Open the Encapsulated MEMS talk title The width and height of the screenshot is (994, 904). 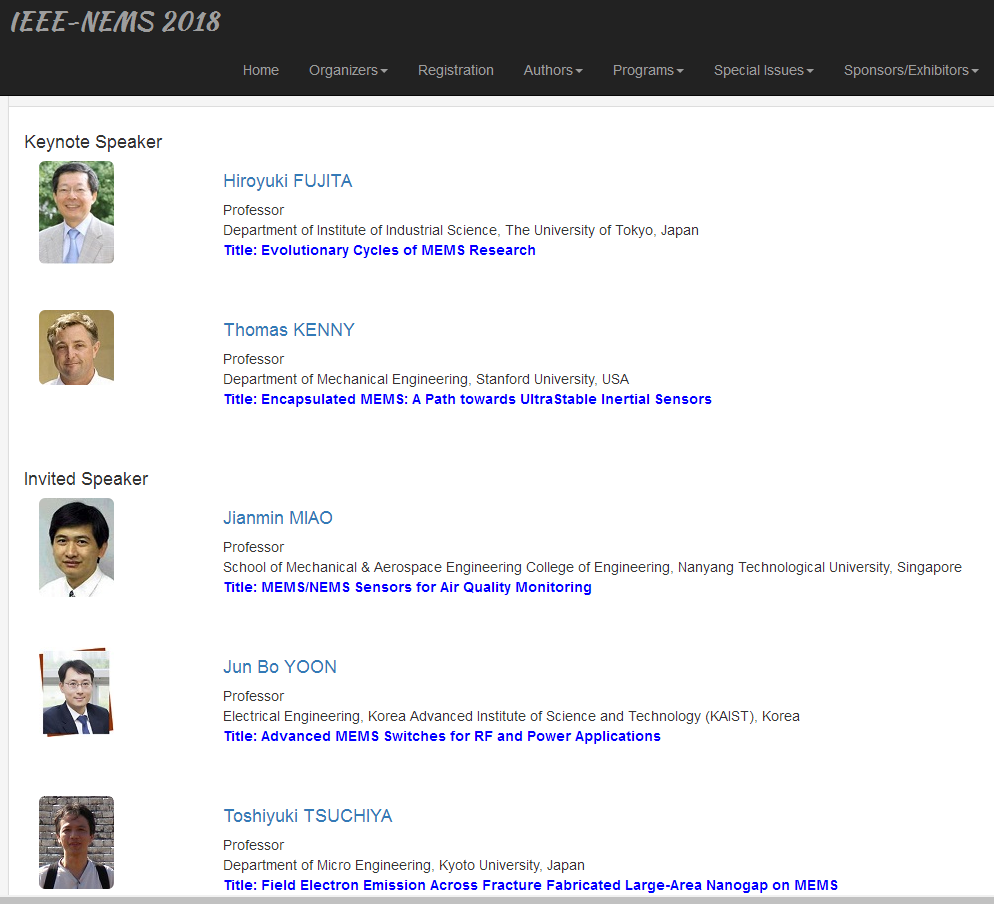point(468,399)
